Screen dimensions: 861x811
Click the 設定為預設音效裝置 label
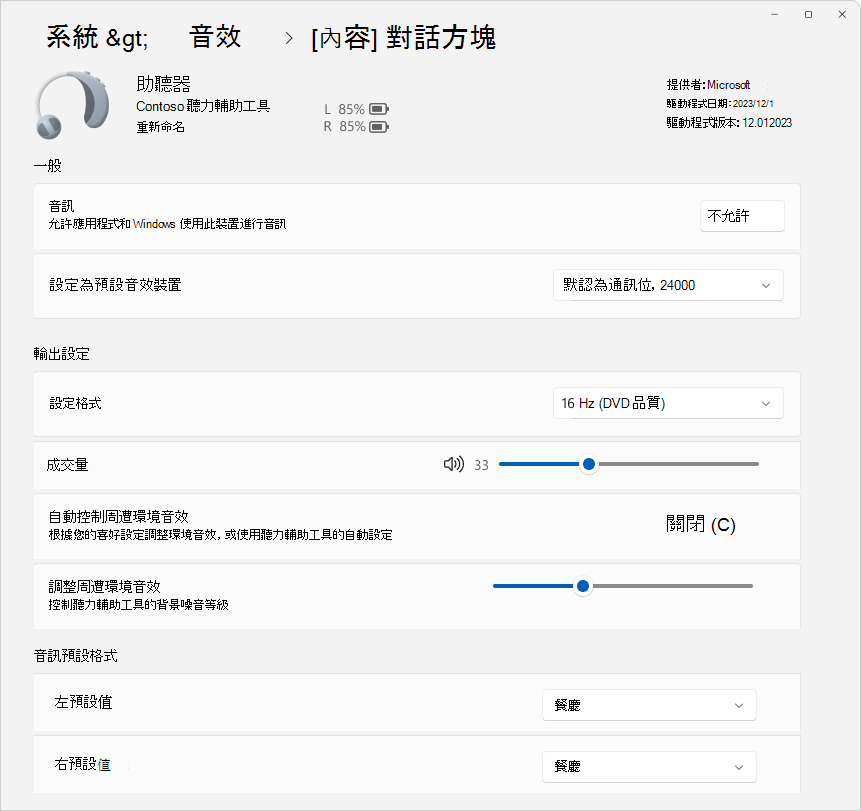tap(115, 285)
